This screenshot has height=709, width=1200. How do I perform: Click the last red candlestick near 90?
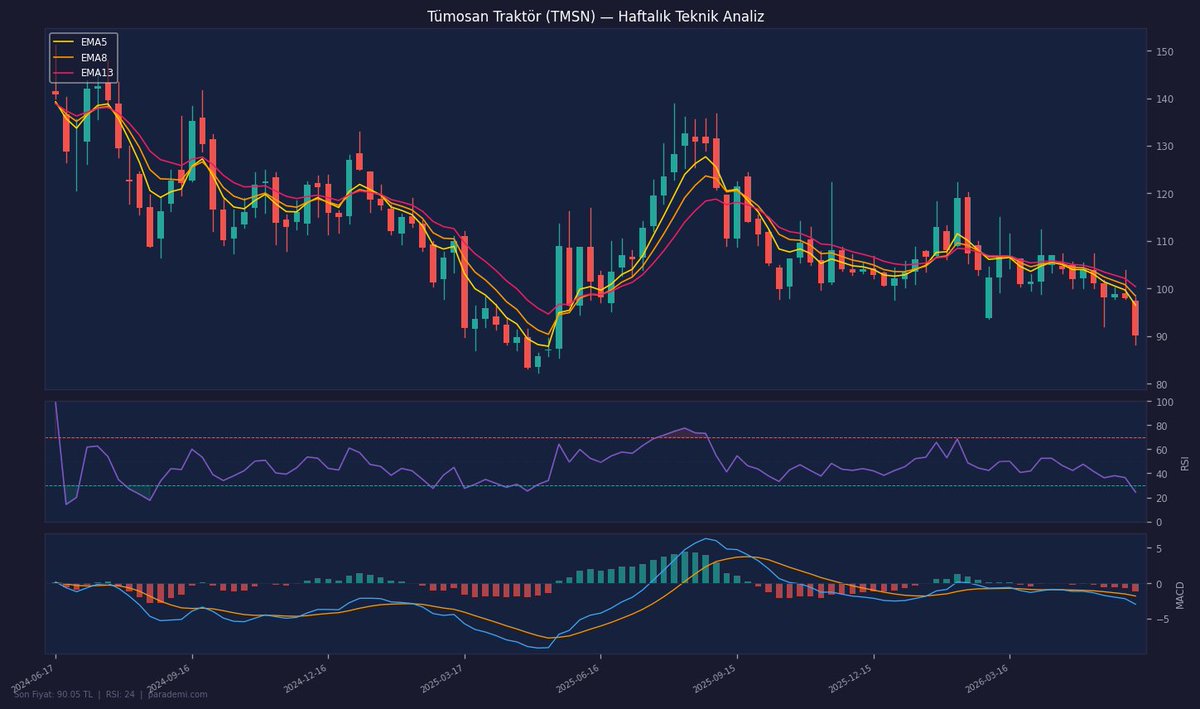coord(1135,318)
